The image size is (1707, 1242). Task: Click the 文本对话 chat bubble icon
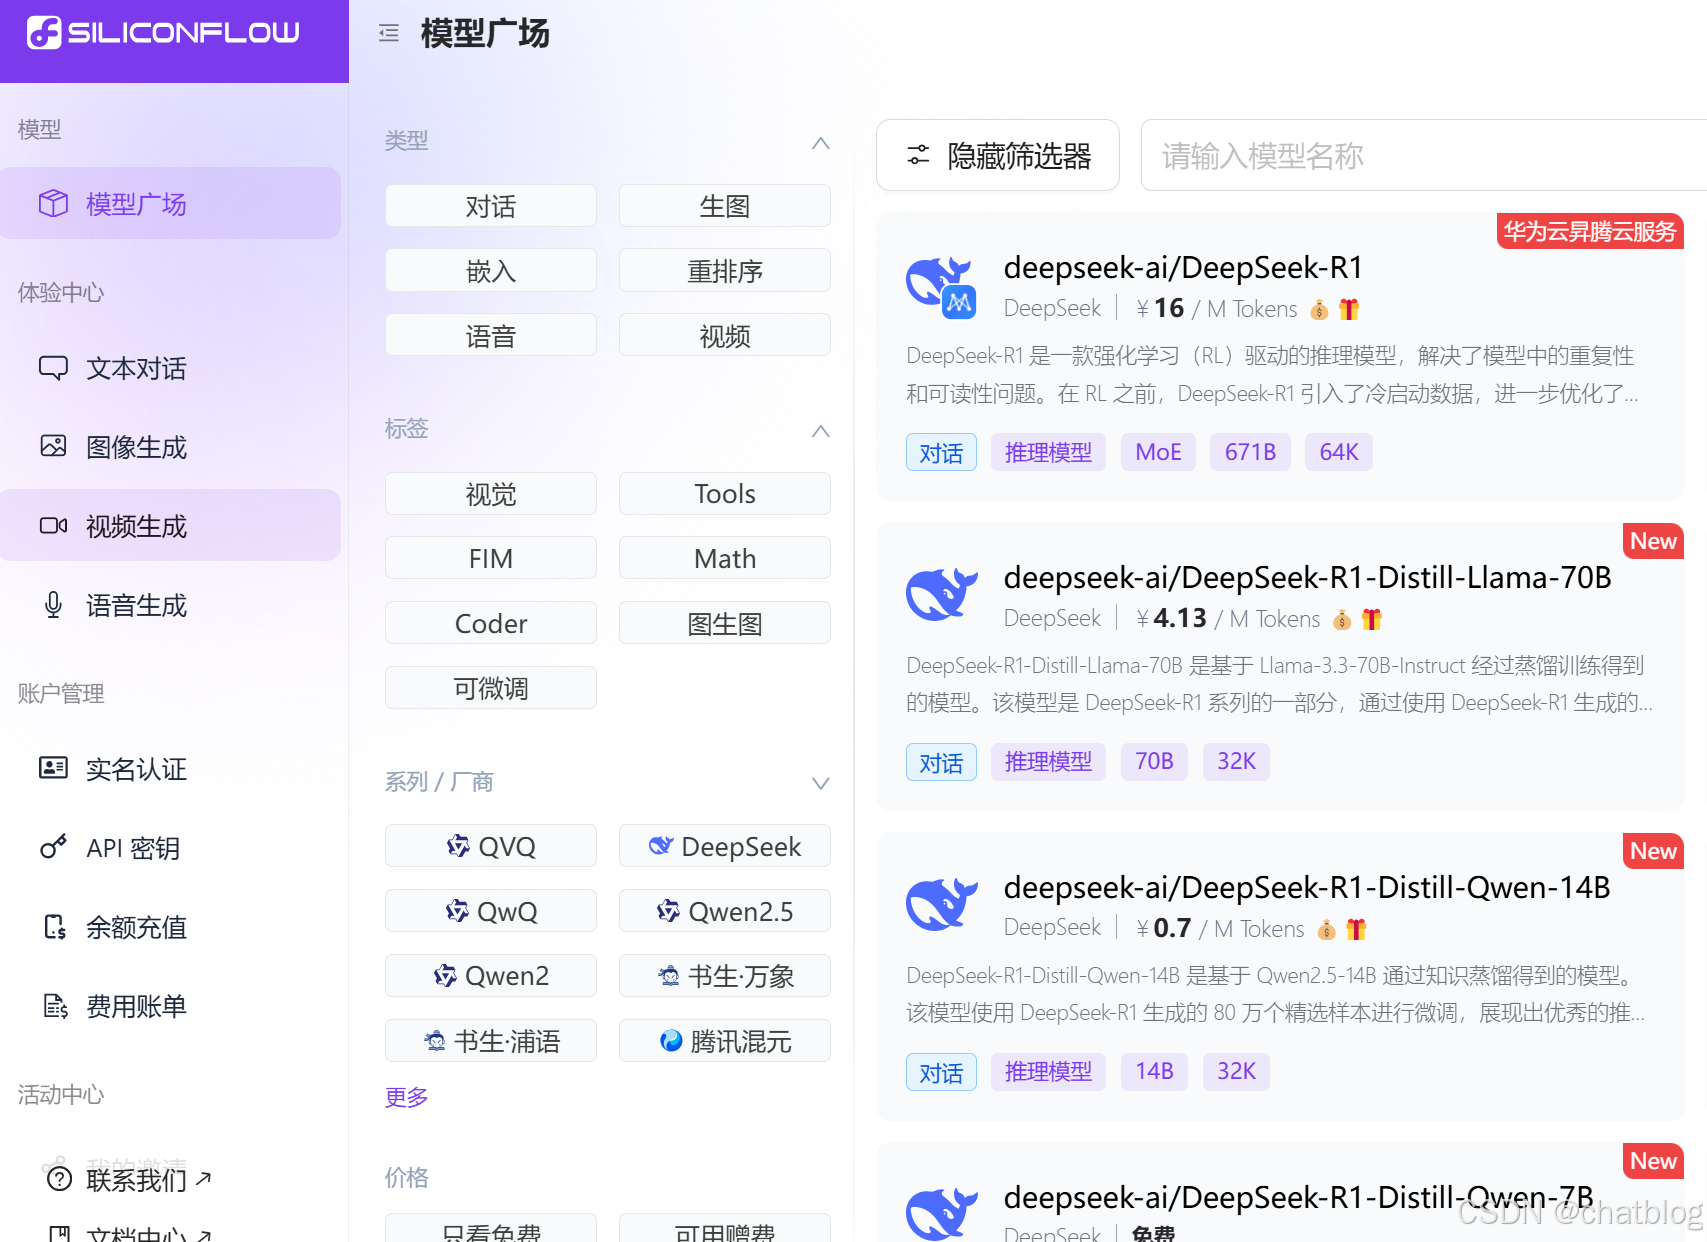coord(53,368)
